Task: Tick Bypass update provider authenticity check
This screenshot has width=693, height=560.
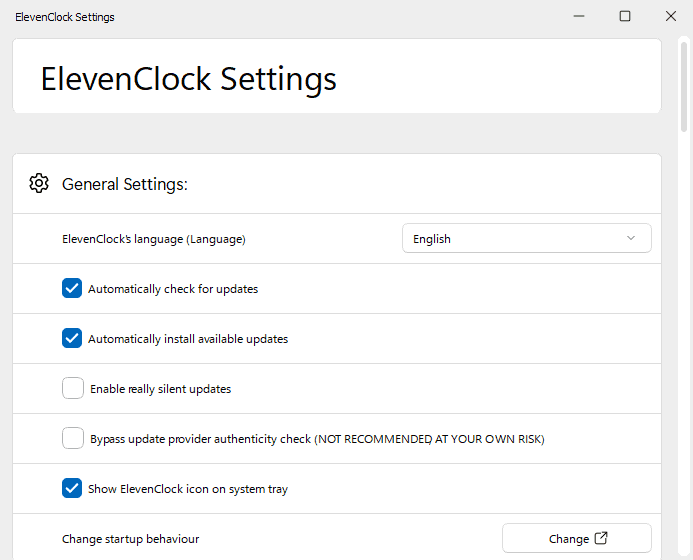Action: [x=72, y=438]
